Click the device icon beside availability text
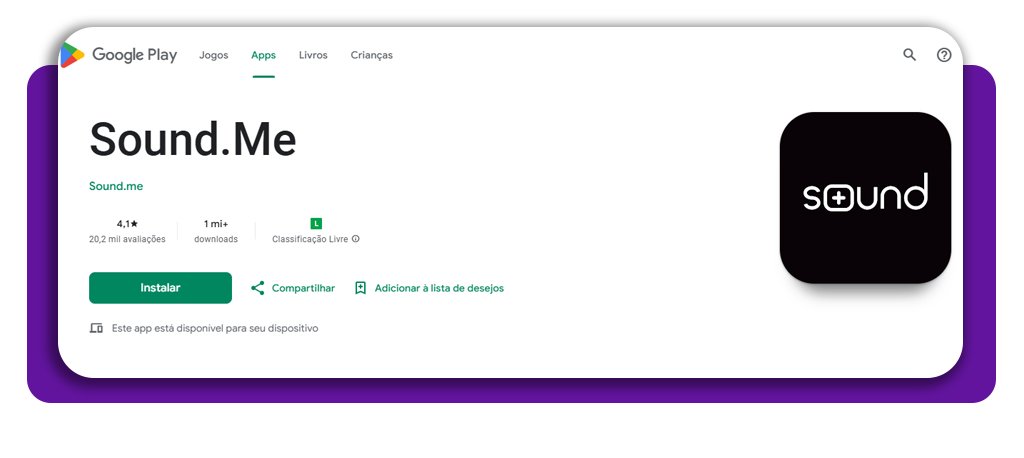 point(96,328)
